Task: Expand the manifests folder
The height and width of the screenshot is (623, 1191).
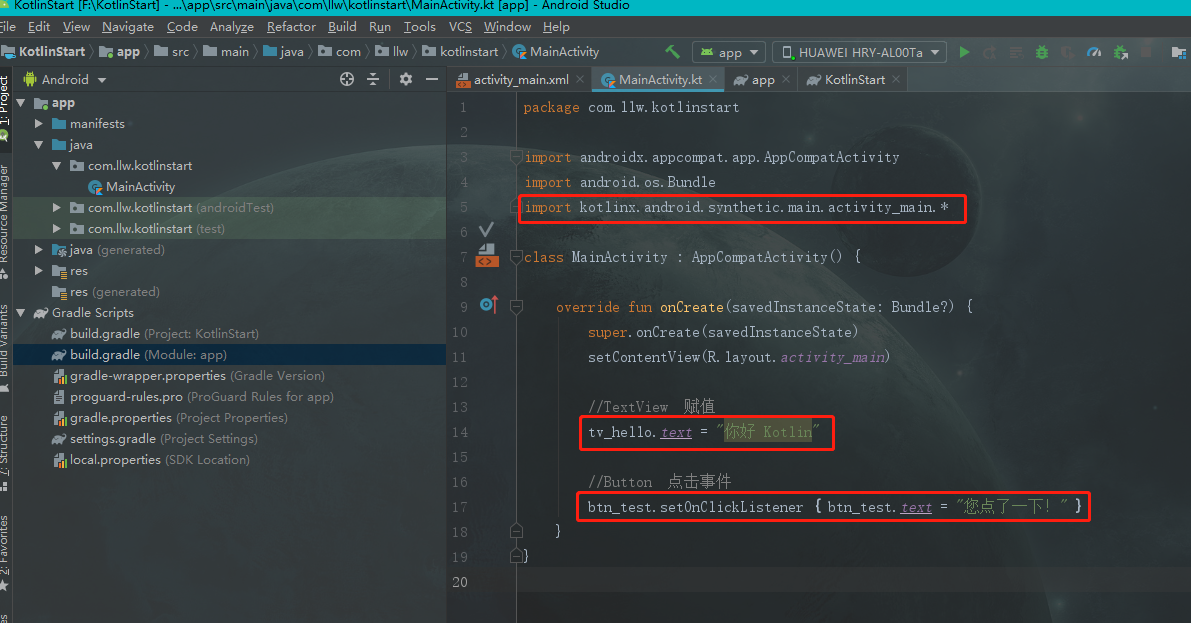Action: [39, 123]
